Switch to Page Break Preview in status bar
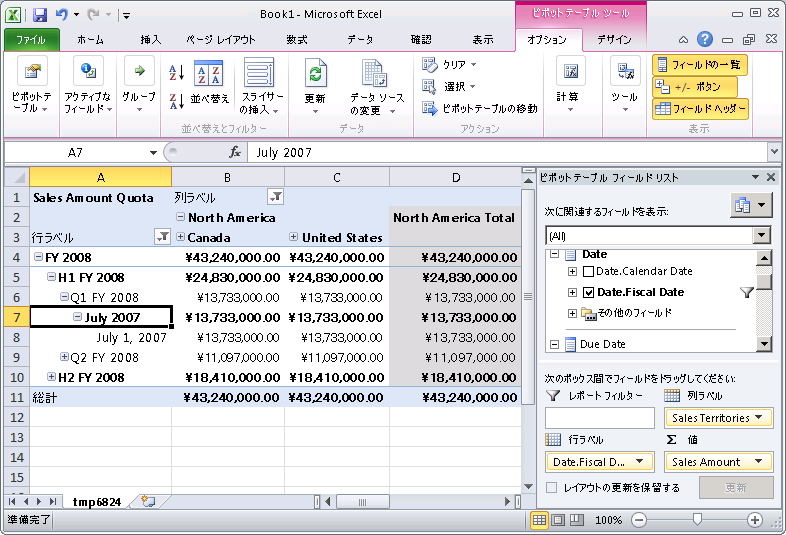786x535 pixels. [576, 520]
